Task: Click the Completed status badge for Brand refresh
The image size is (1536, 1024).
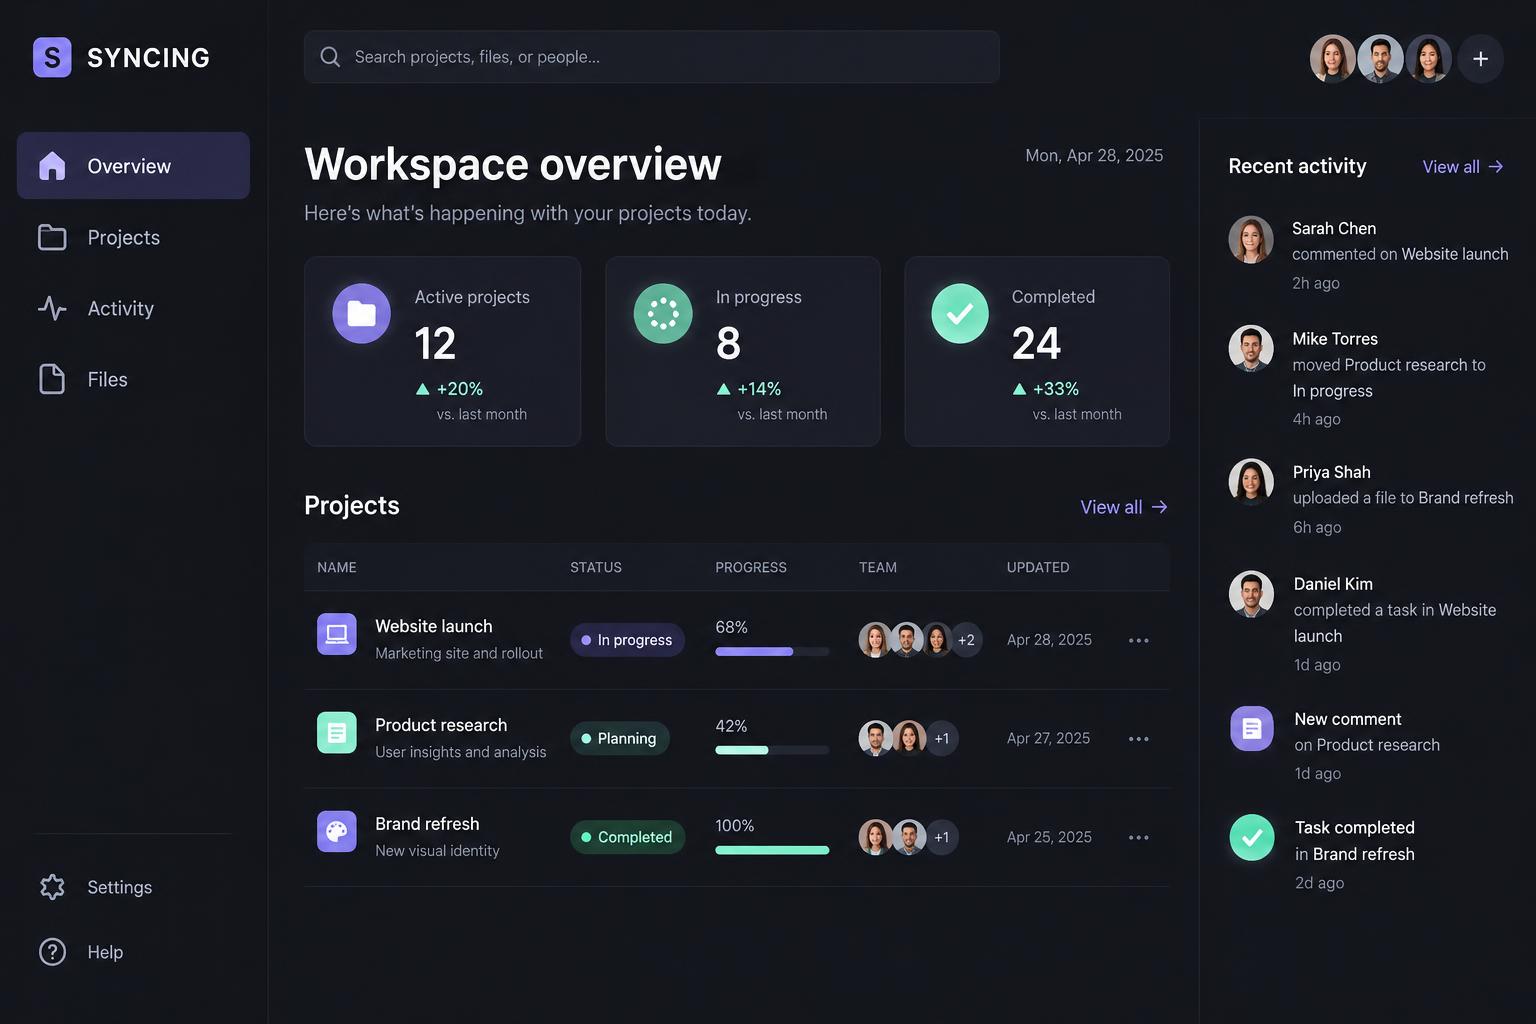Action: pos(627,837)
